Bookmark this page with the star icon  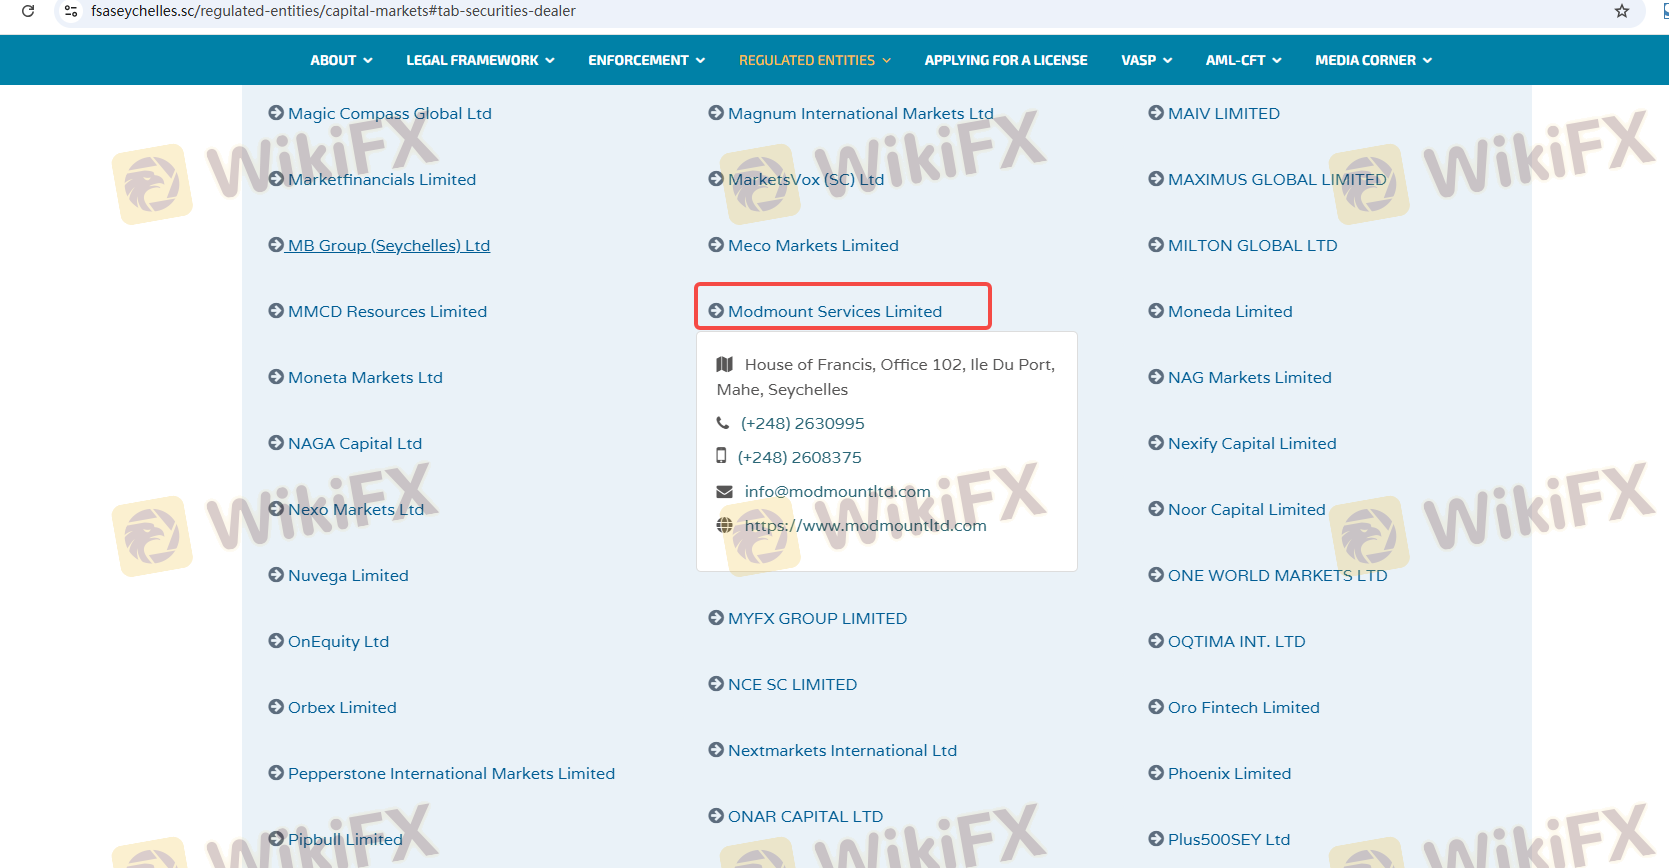click(x=1622, y=11)
